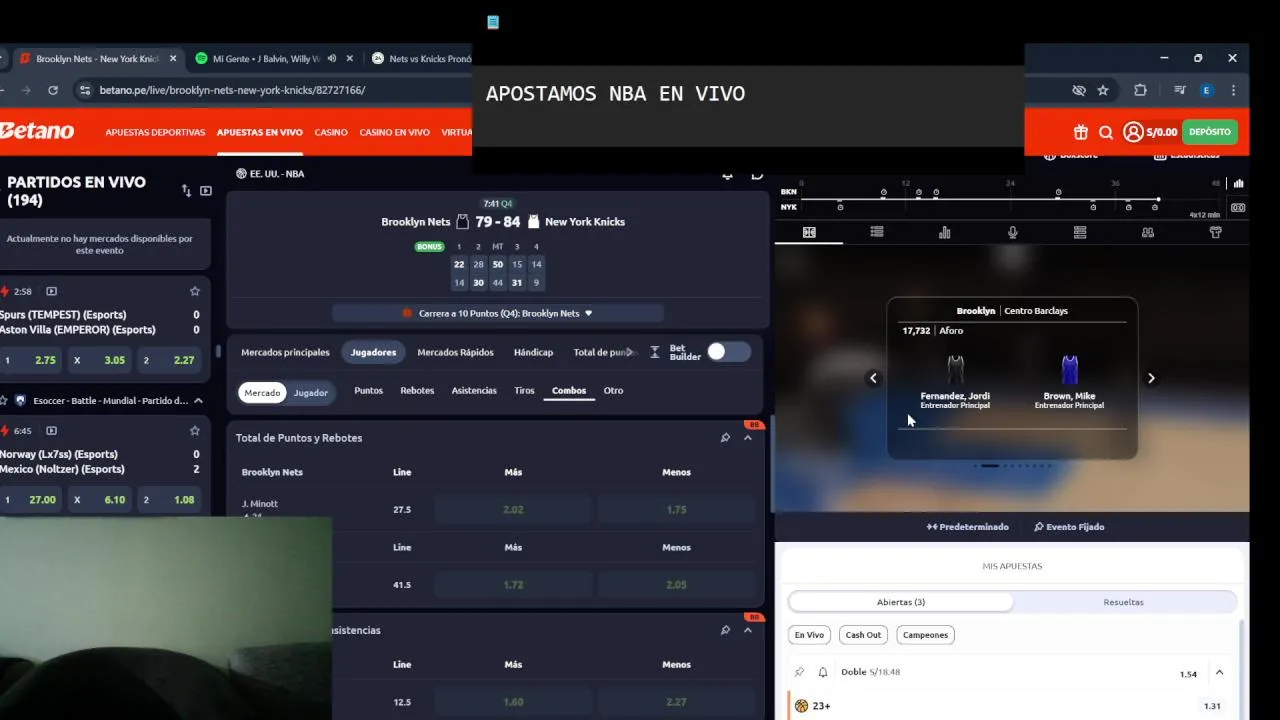Open the Betano search icon
This screenshot has height=720, width=1280.
(x=1106, y=132)
